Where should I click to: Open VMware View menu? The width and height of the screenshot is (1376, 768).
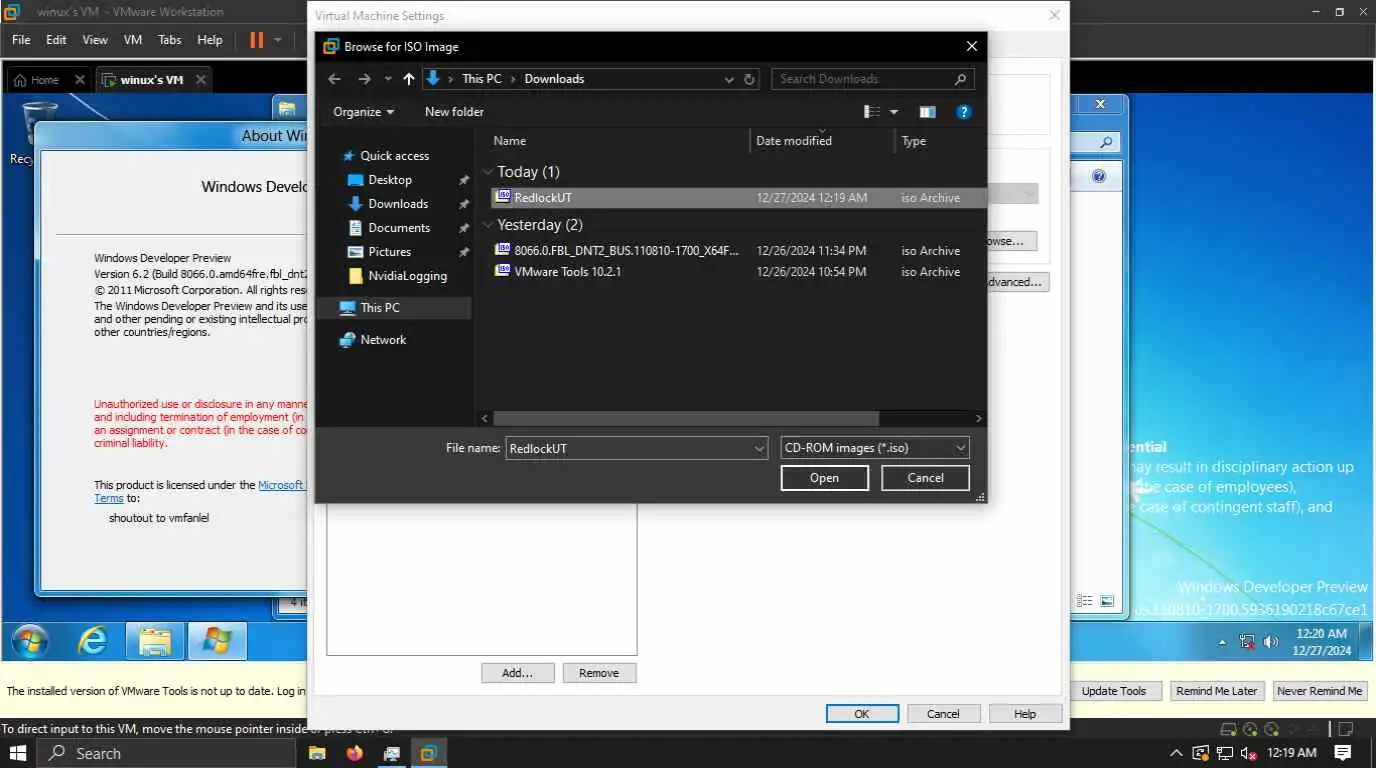pos(95,40)
